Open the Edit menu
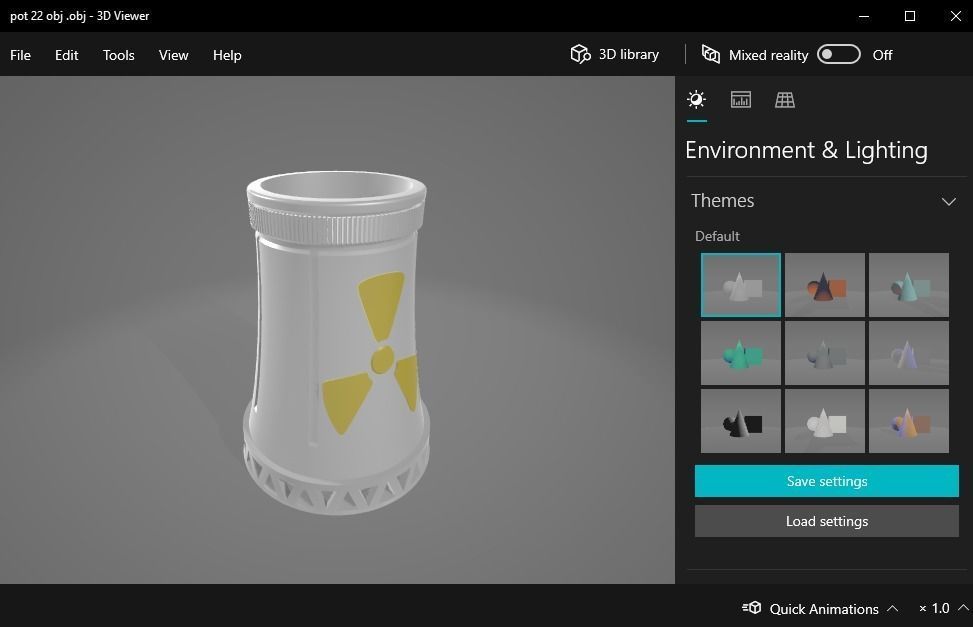The height and width of the screenshot is (627, 973). [66, 55]
